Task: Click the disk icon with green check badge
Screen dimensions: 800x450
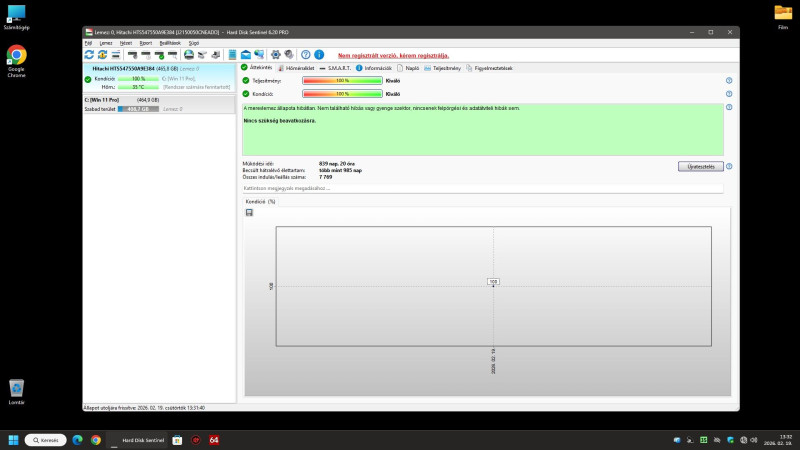Action: (159, 55)
